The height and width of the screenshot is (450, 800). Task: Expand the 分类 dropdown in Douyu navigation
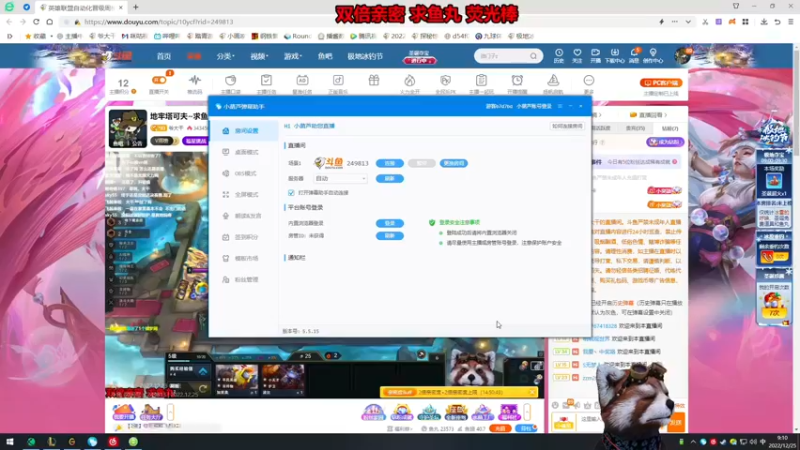tap(226, 56)
